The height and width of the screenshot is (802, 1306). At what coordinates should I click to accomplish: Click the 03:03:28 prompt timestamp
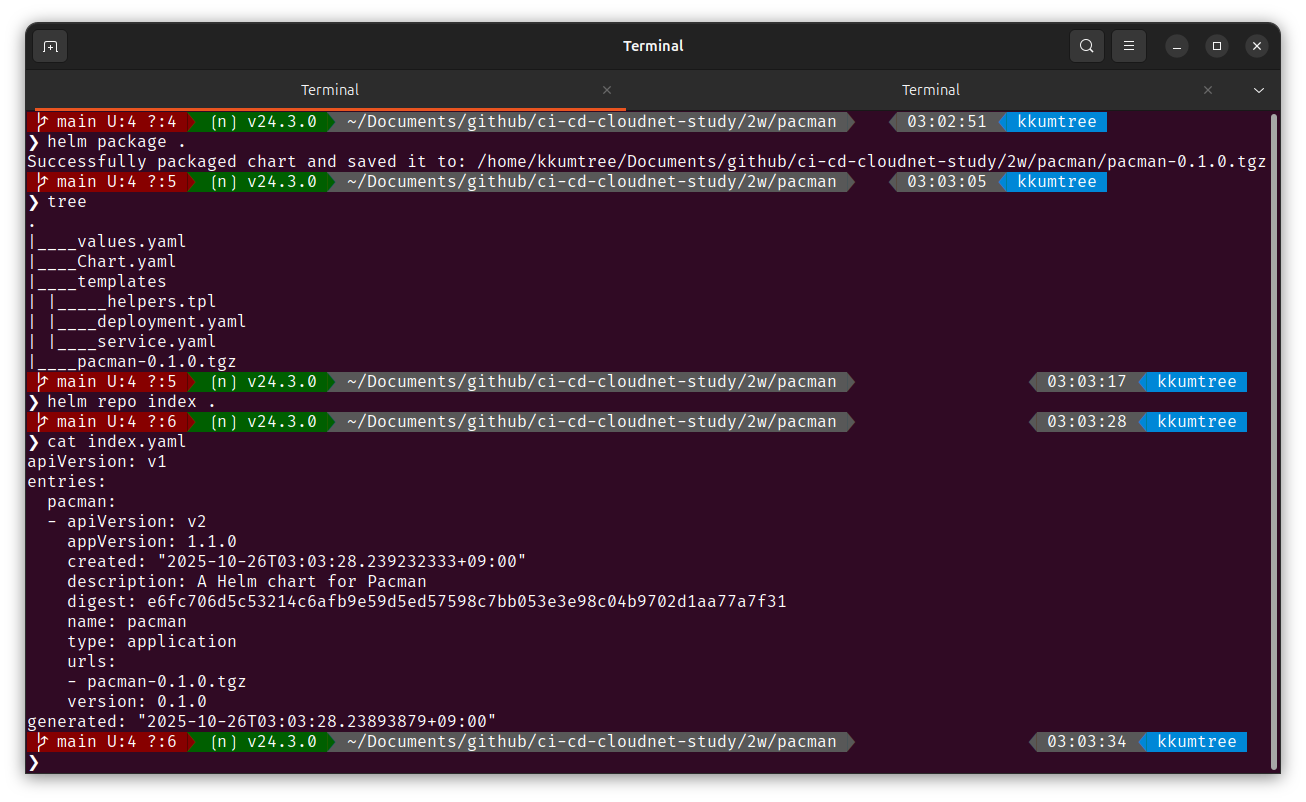pyautogui.click(x=1086, y=422)
